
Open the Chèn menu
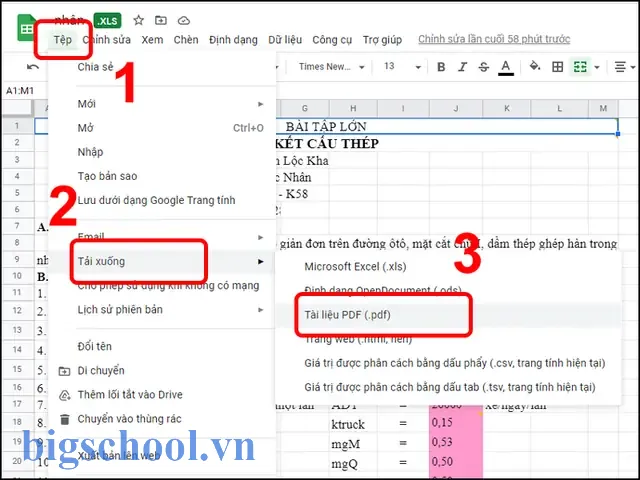pos(186,40)
